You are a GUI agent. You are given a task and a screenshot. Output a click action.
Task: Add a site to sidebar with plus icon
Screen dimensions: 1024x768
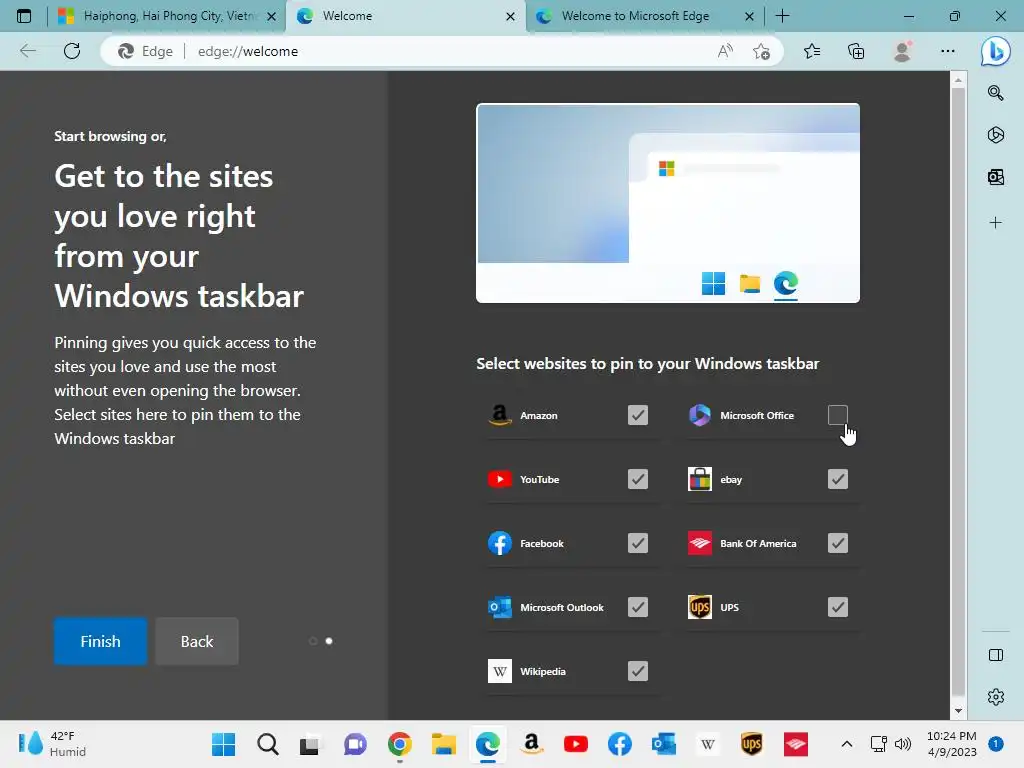click(995, 223)
